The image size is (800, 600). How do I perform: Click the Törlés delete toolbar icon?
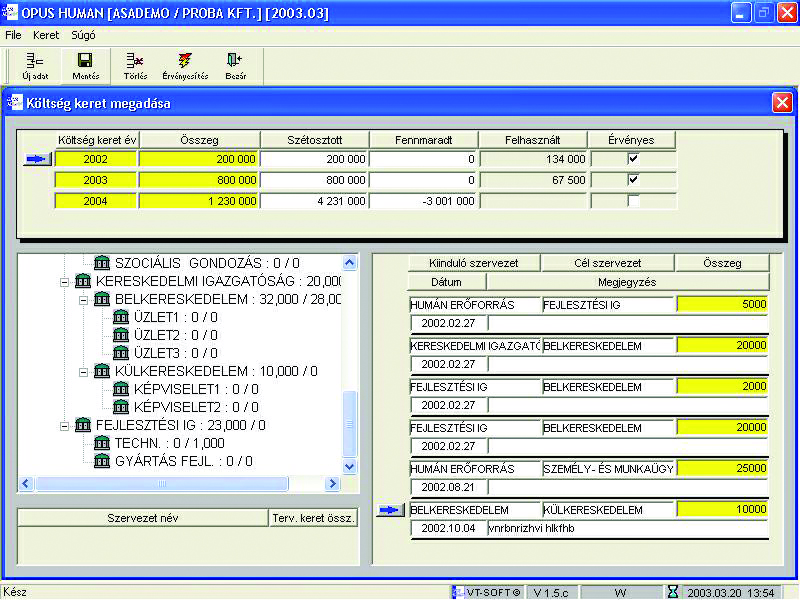pos(135,66)
